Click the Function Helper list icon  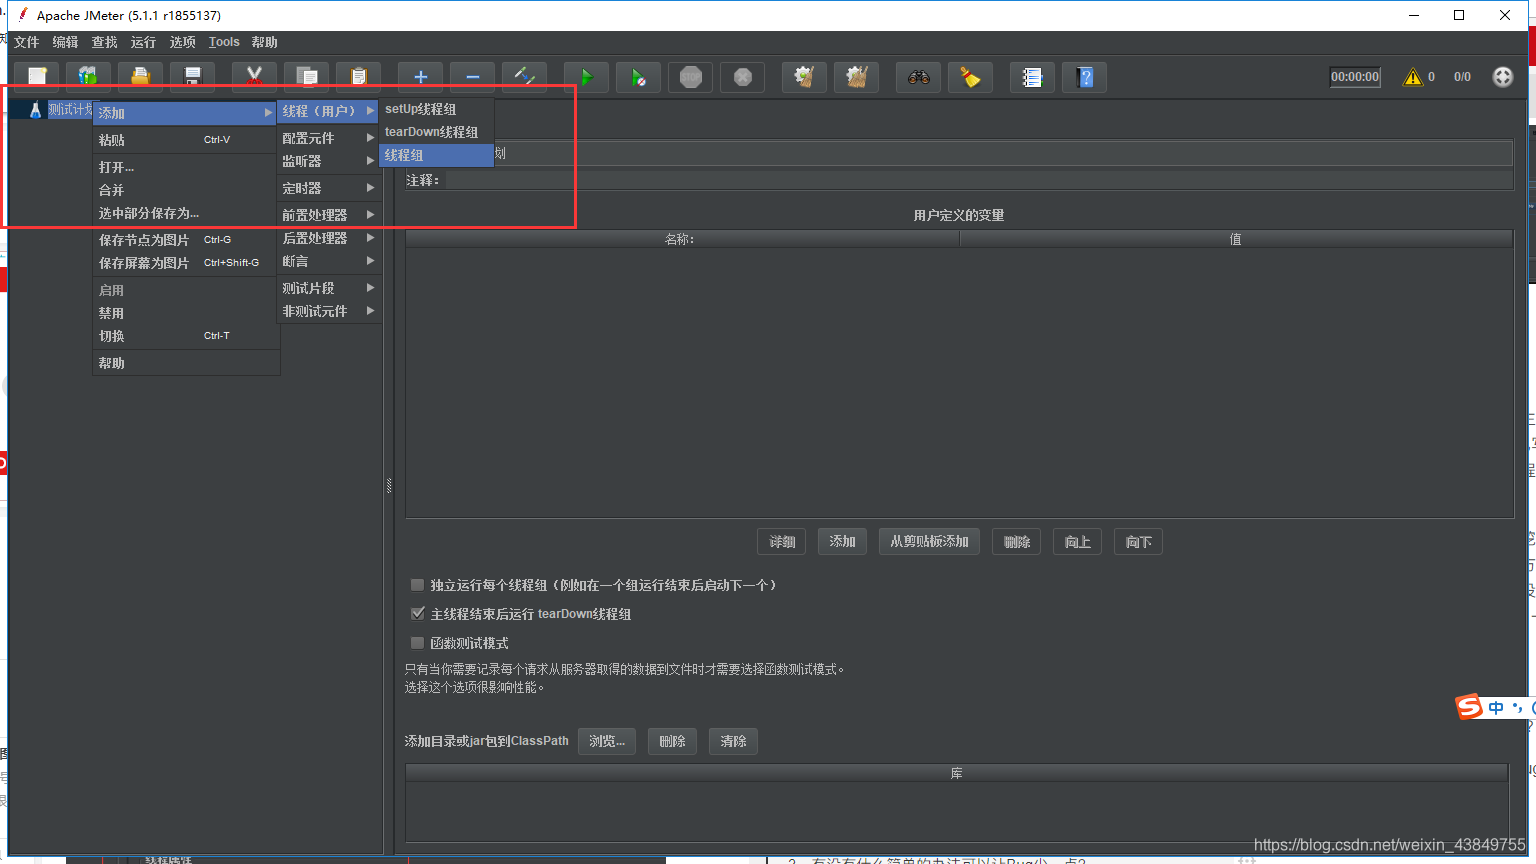(x=1032, y=77)
